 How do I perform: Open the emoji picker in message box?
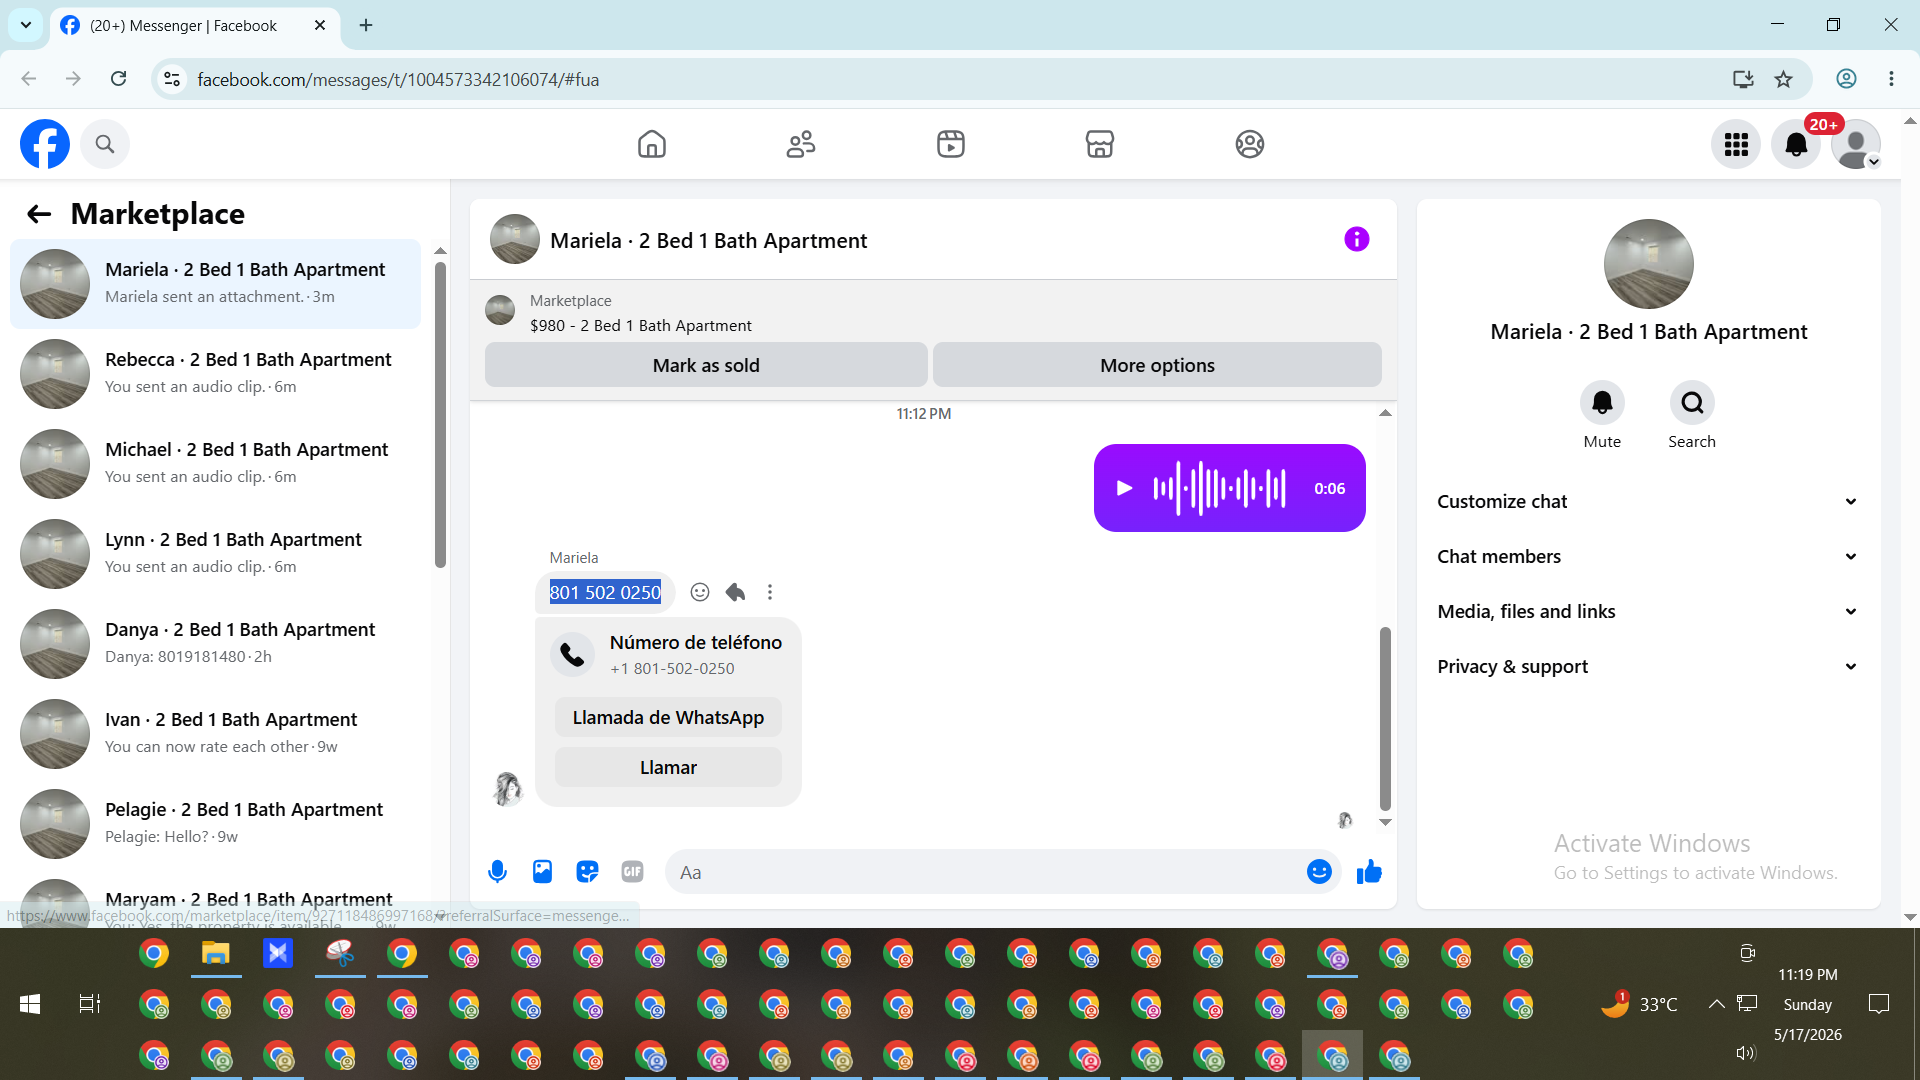(1319, 872)
